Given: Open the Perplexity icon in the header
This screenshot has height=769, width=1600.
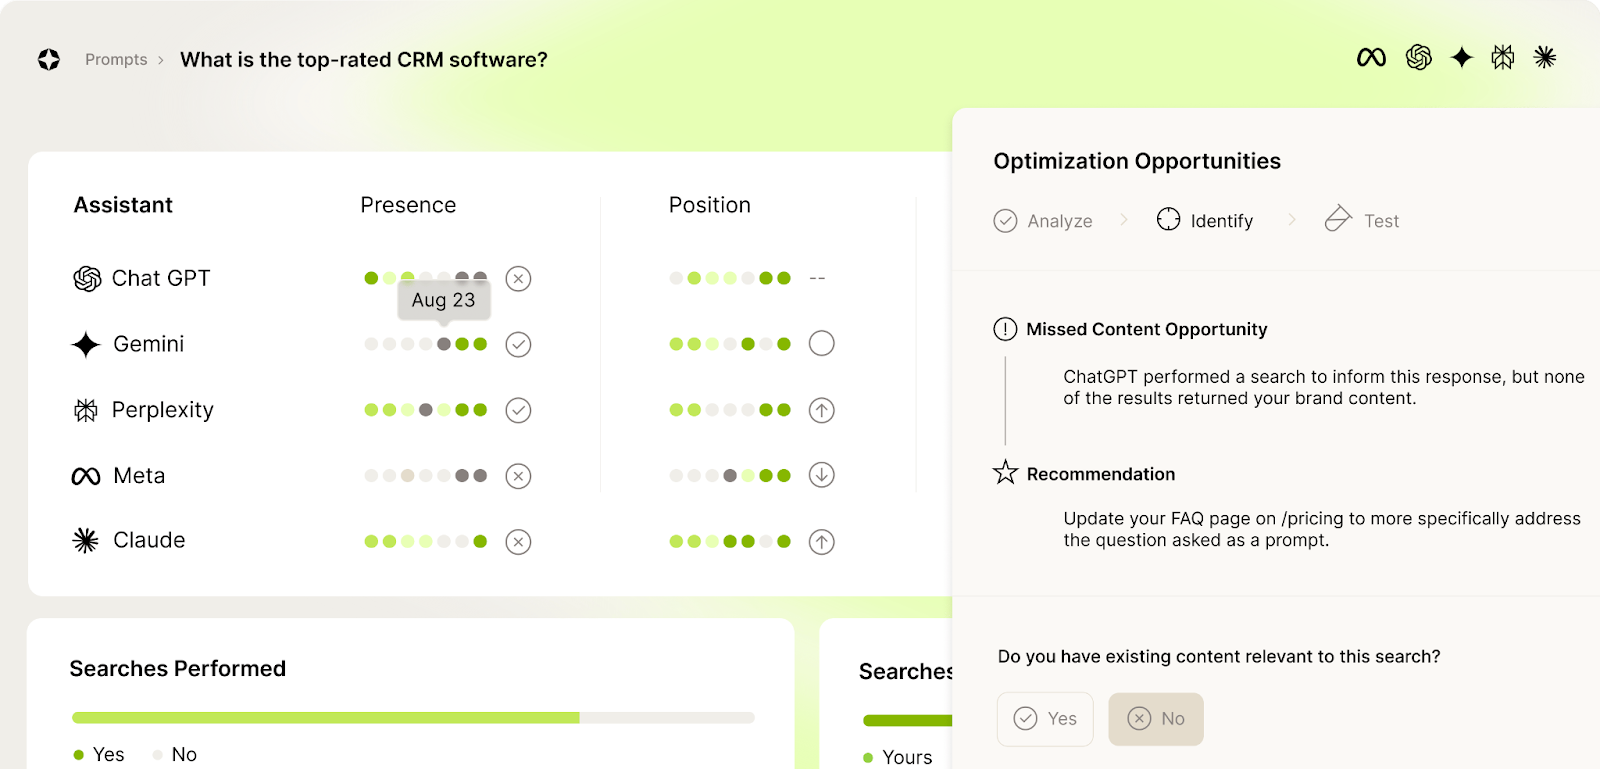Looking at the screenshot, I should pyautogui.click(x=1504, y=57).
